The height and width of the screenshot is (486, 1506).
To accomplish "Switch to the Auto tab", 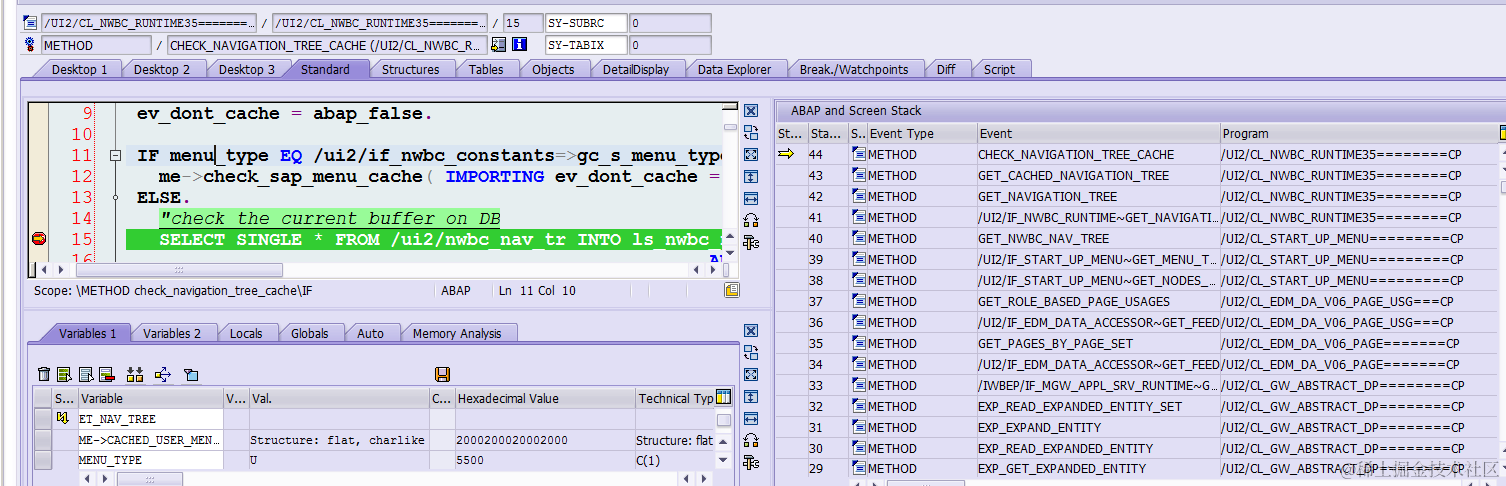I will (370, 333).
